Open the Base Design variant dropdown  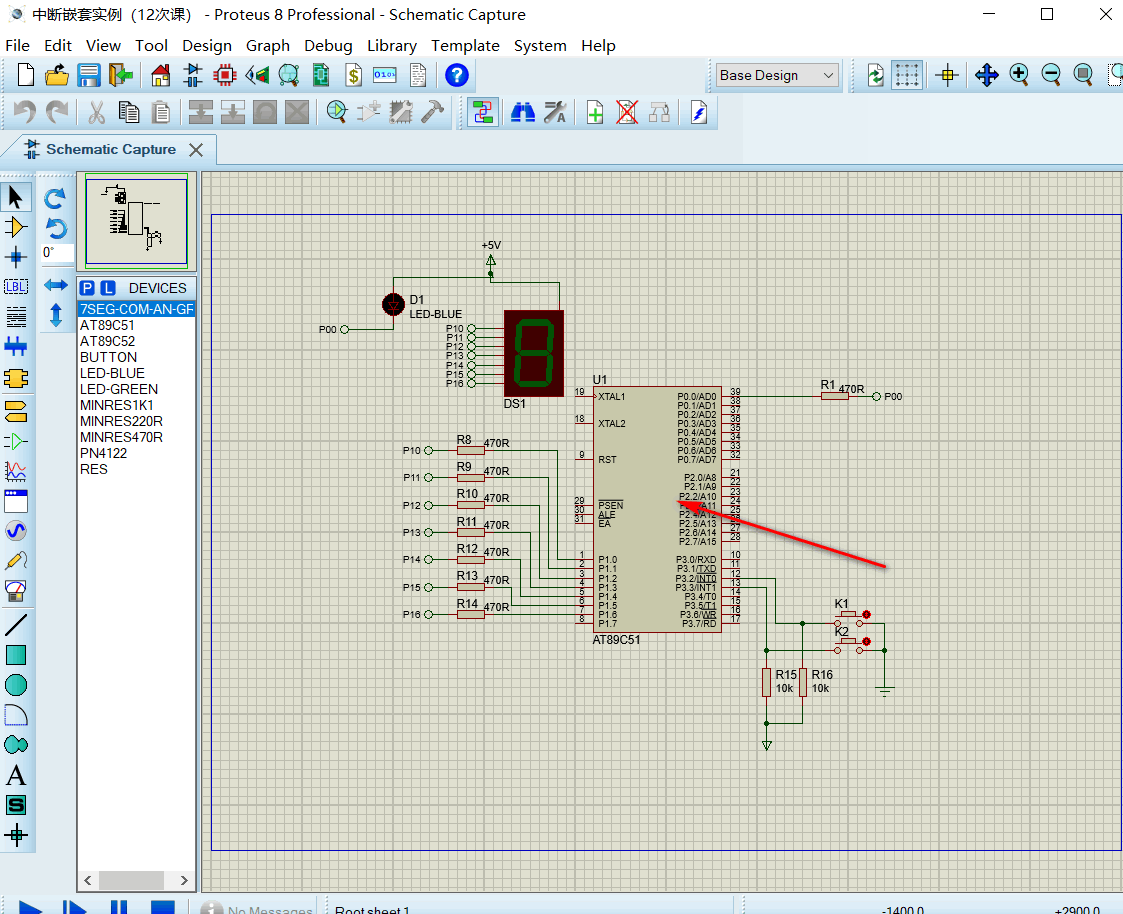click(x=778, y=75)
